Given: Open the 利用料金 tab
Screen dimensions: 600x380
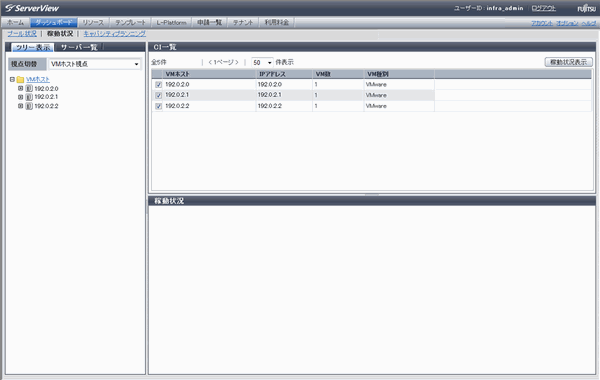Looking at the screenshot, I should pyautogui.click(x=277, y=23).
